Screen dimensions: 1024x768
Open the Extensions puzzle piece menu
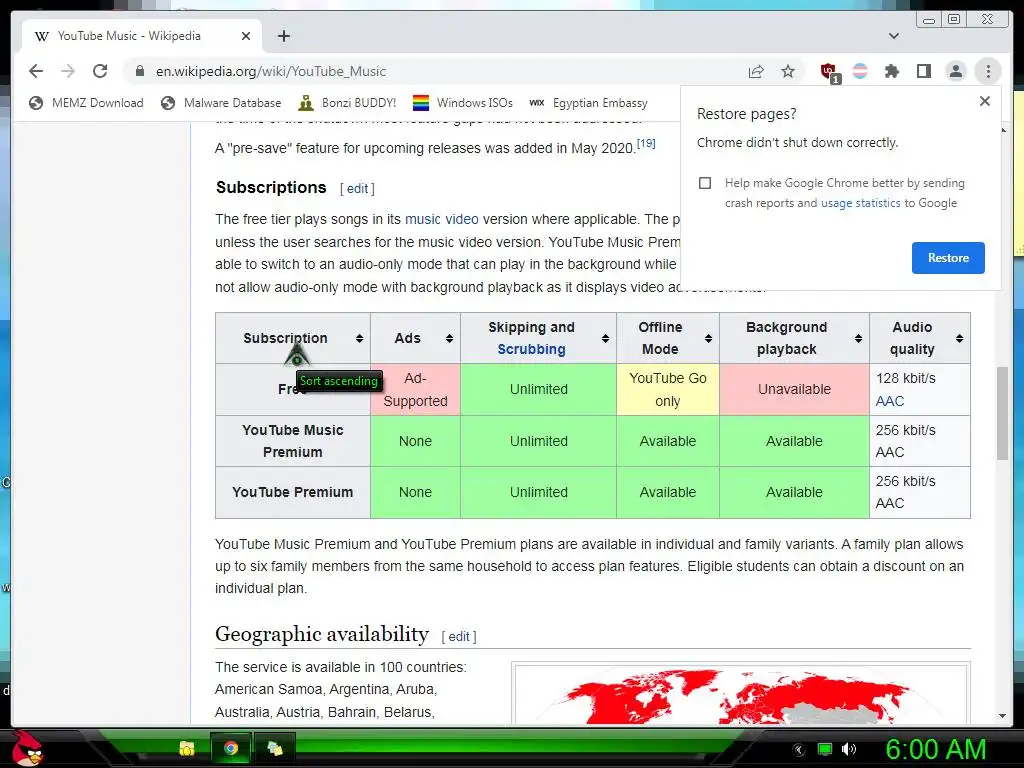[x=891, y=71]
